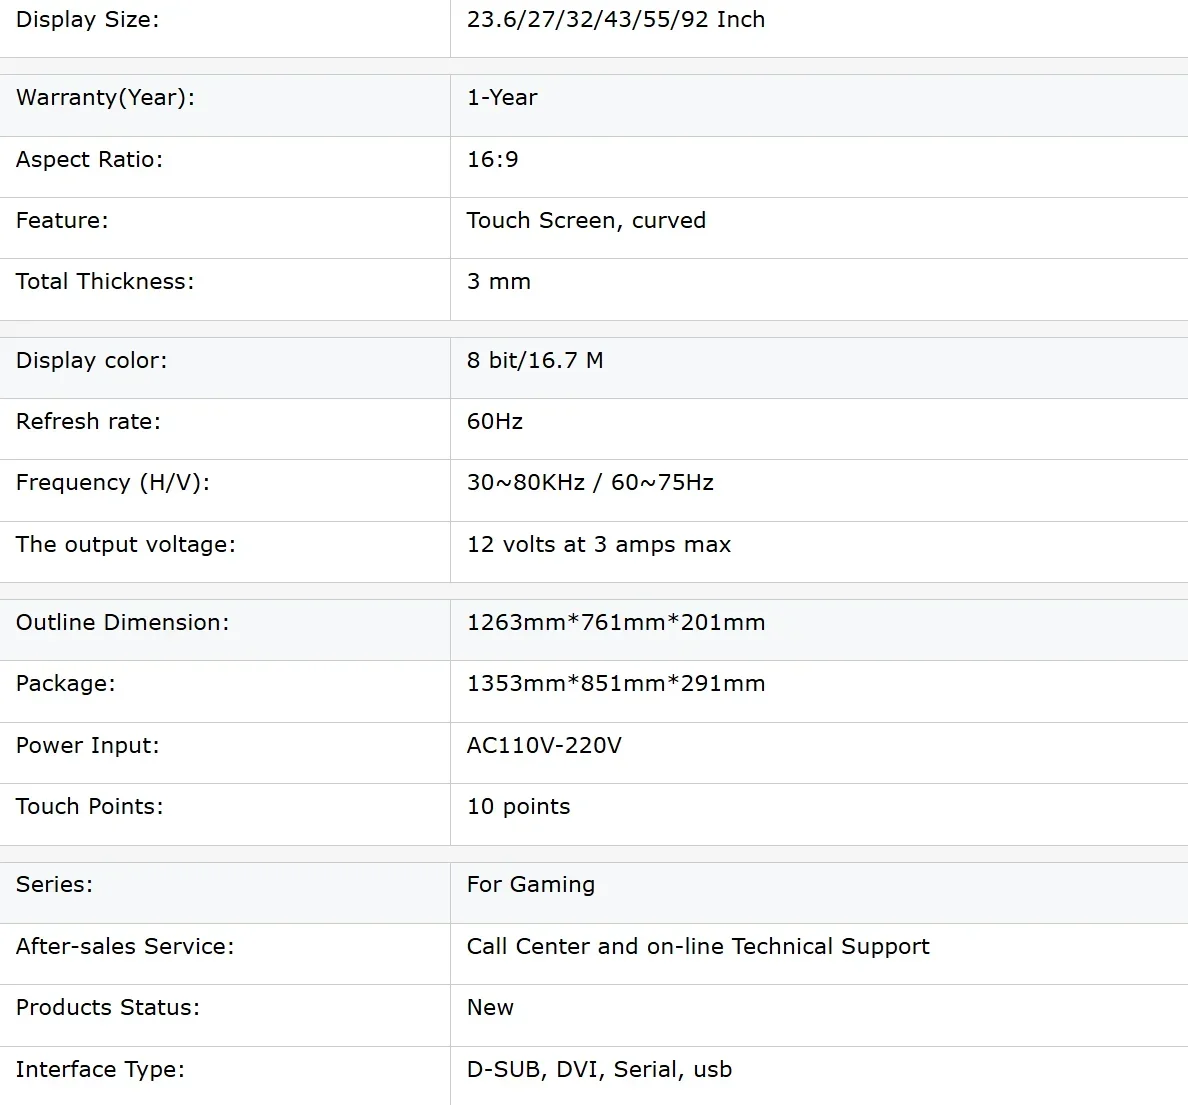
Task: Click the Products Status label
Action: click(108, 1008)
